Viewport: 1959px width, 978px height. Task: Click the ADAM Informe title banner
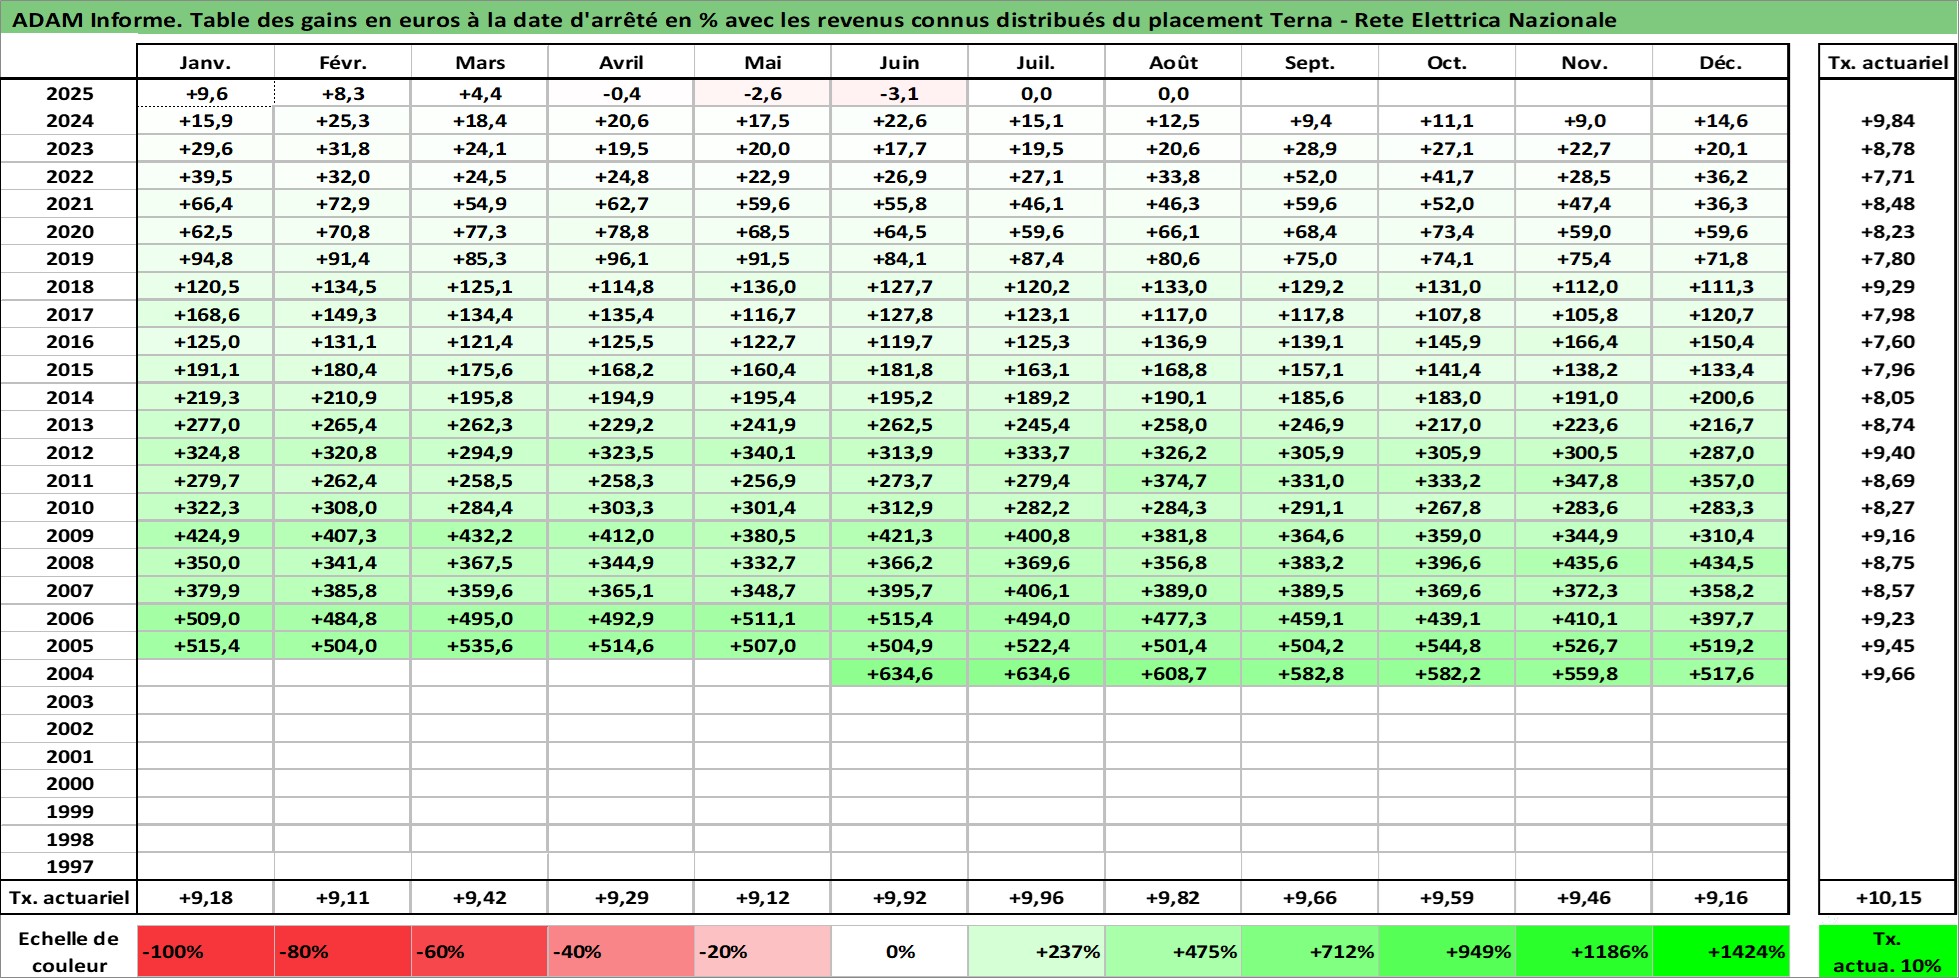point(979,19)
